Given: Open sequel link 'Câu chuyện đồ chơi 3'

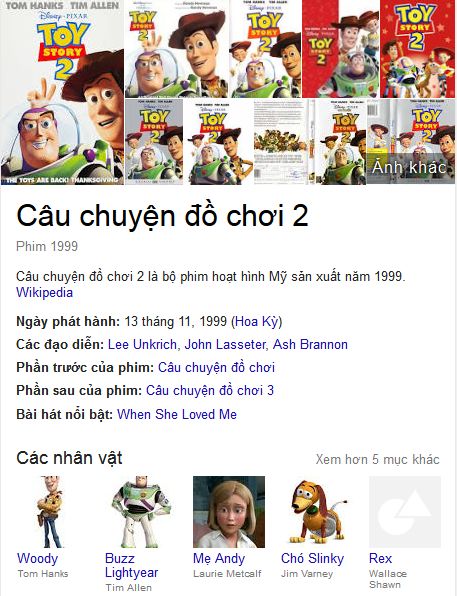Looking at the screenshot, I should pos(210,391).
